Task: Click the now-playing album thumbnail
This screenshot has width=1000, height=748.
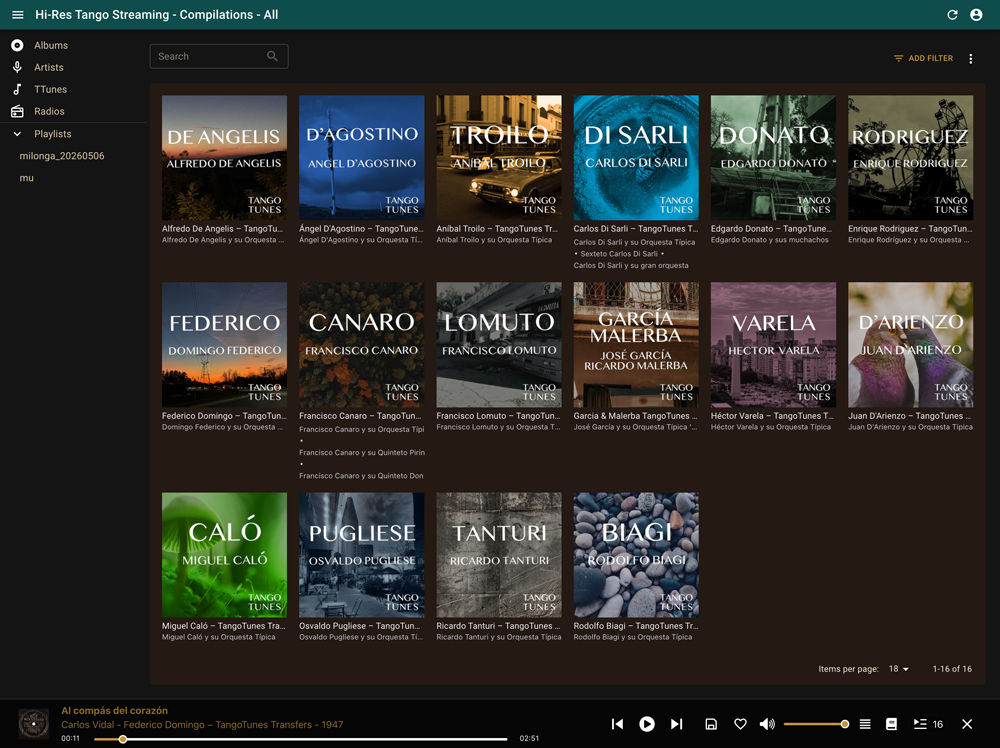Action: (x=33, y=724)
